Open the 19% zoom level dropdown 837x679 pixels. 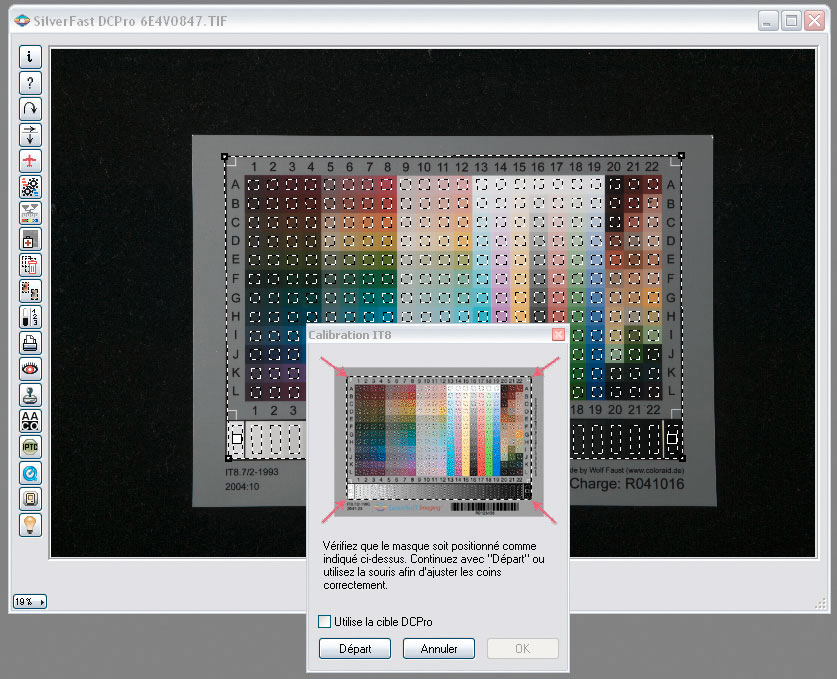29,602
